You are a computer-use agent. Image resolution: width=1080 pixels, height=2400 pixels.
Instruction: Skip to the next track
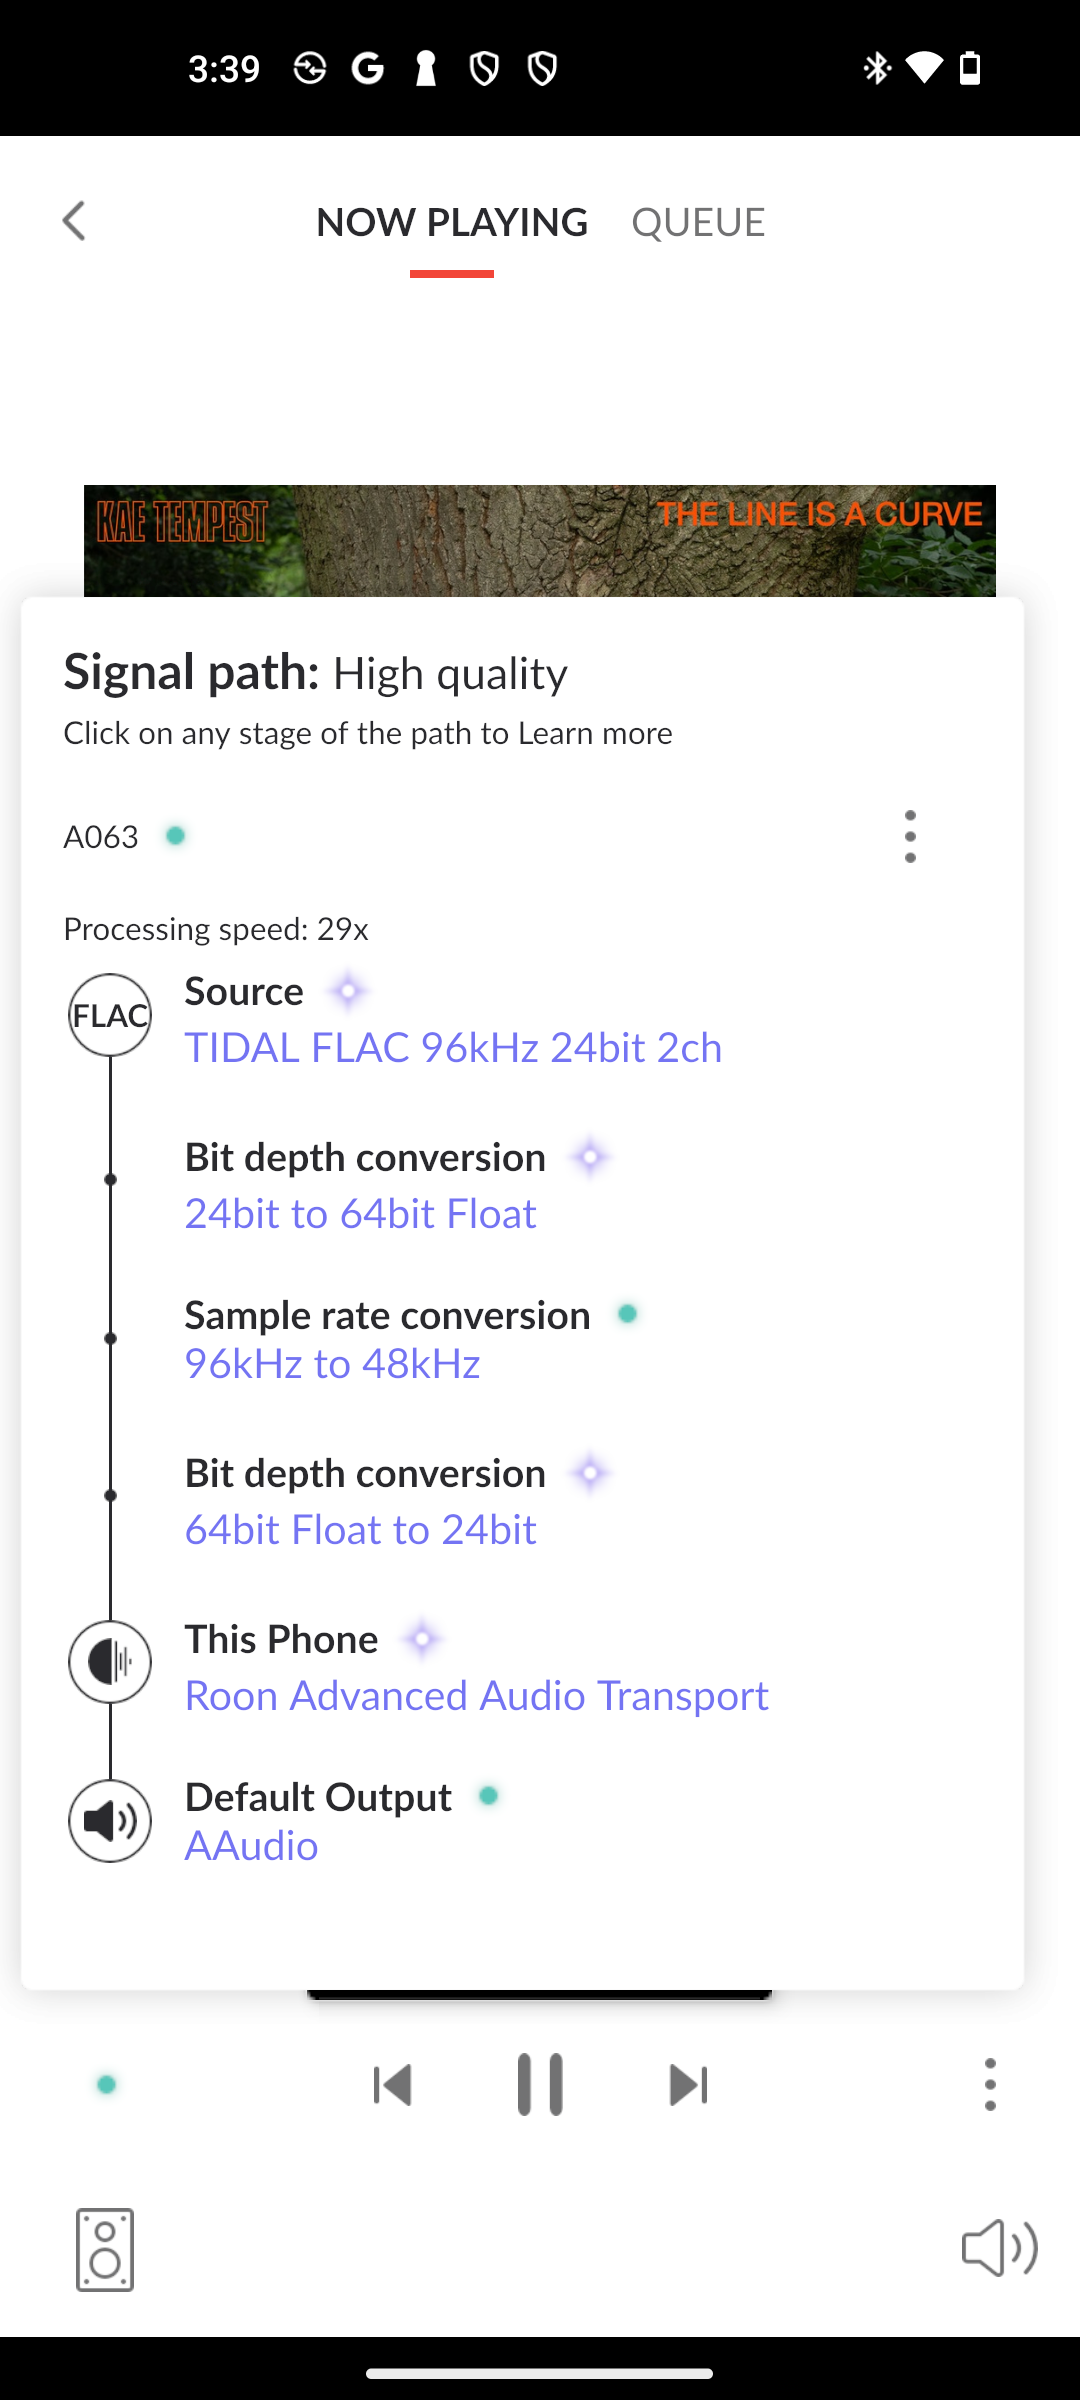[688, 2085]
